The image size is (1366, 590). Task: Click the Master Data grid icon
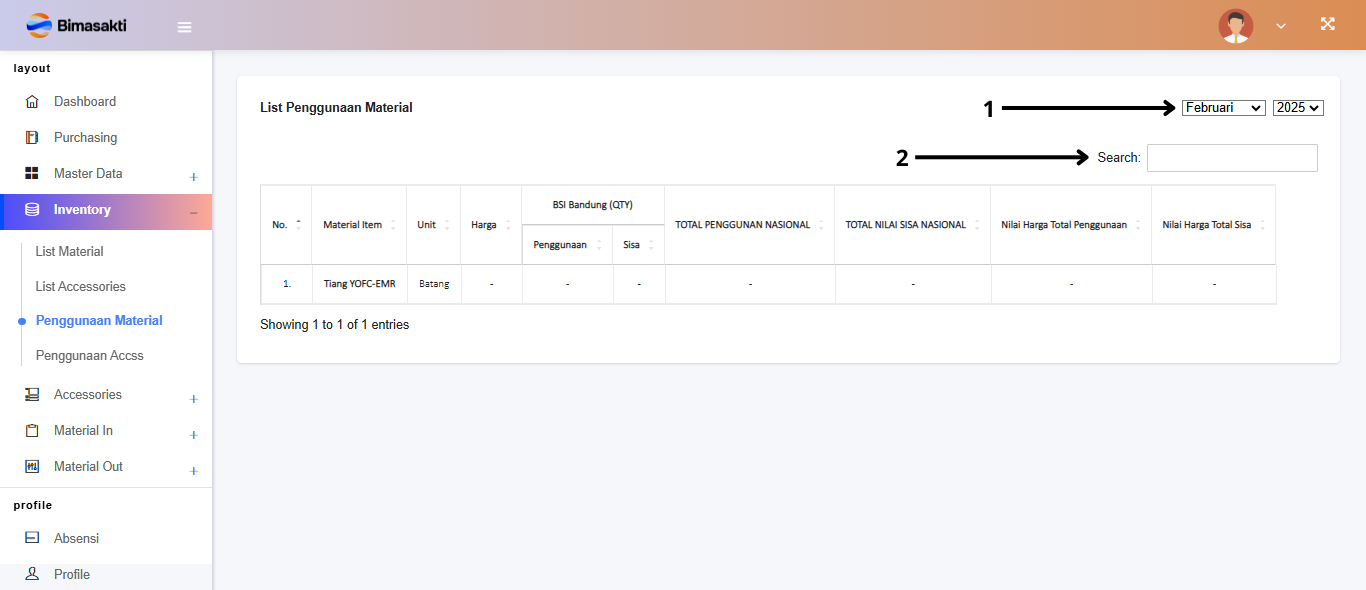[x=32, y=174]
